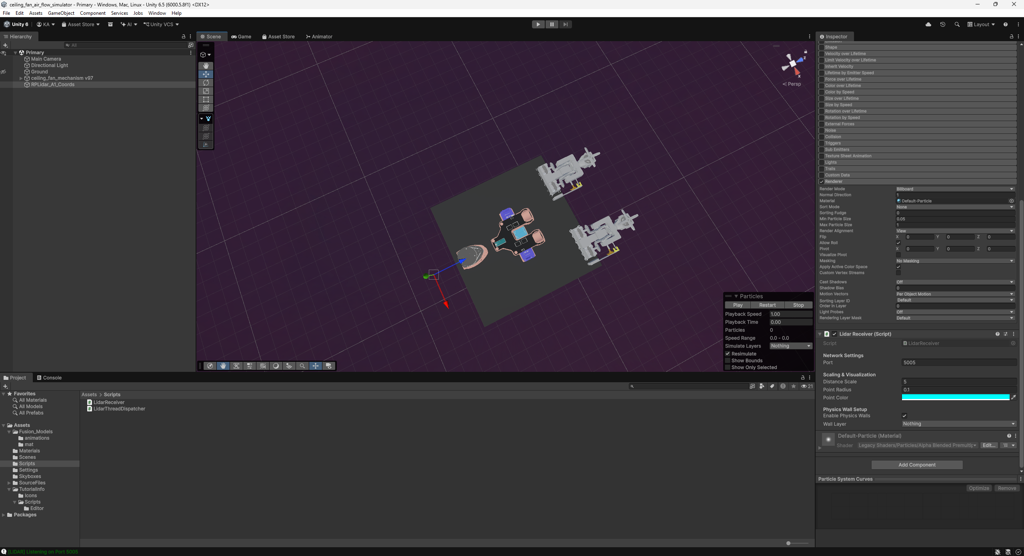Click the Optimize curves button
This screenshot has height=556, width=1024.
click(979, 488)
